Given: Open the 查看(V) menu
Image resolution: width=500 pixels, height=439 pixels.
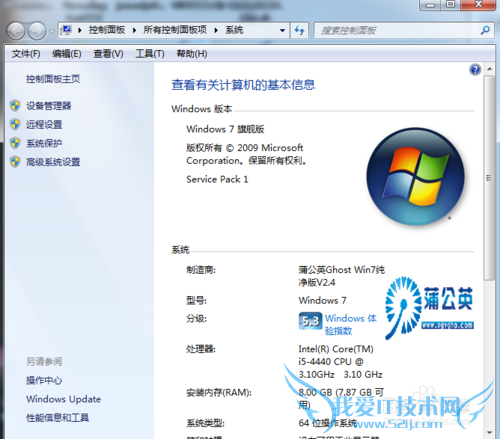Looking at the screenshot, I should tap(108, 54).
